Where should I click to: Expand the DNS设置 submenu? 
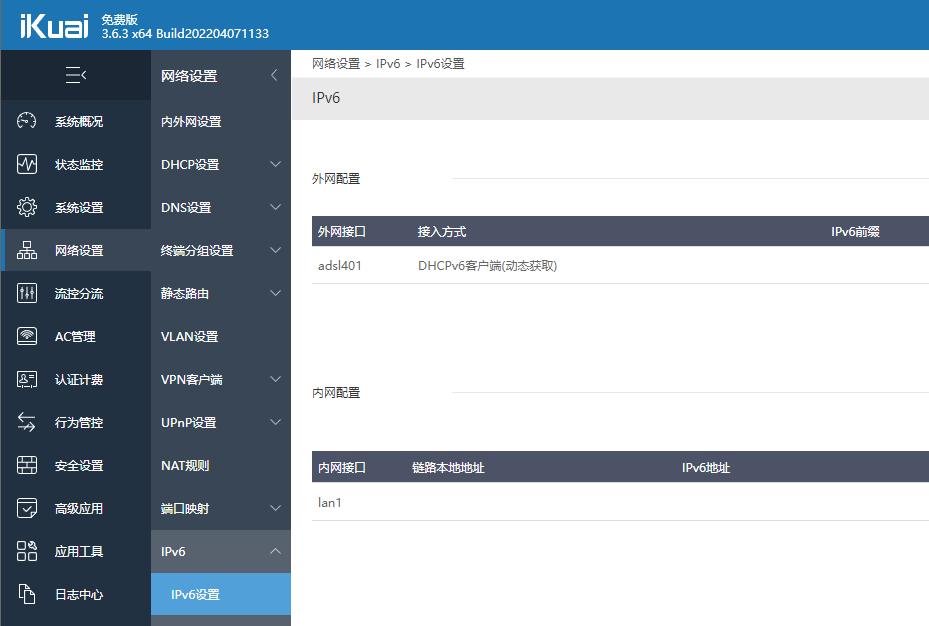(275, 207)
